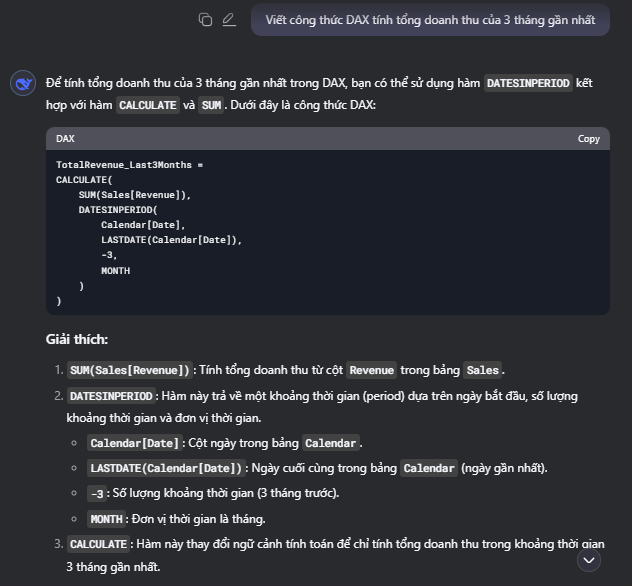
Task: Click the user message bubble about DAX công thức
Action: [x=430, y=19]
